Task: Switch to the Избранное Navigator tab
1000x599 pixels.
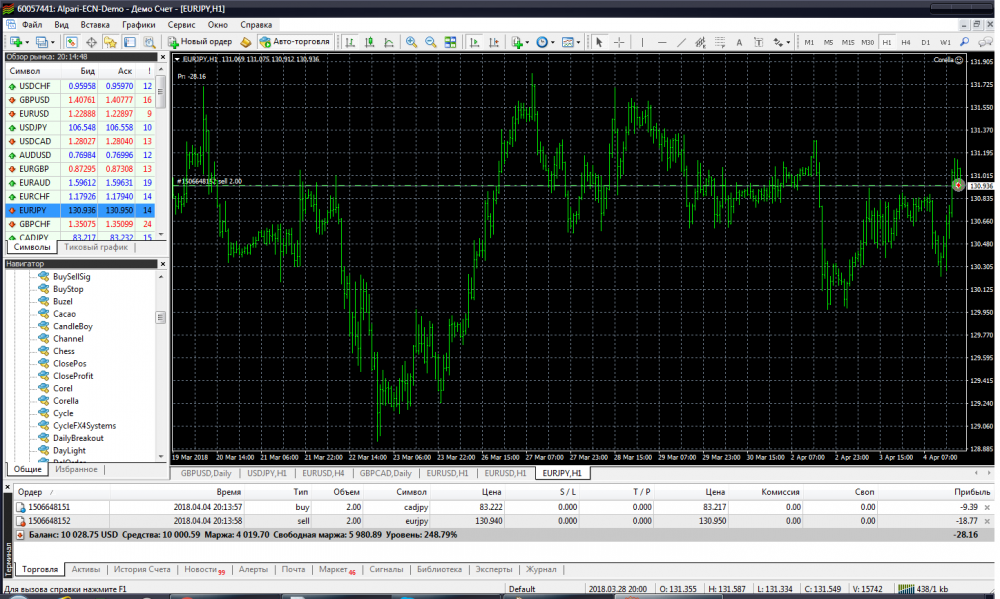Action: pos(76,469)
